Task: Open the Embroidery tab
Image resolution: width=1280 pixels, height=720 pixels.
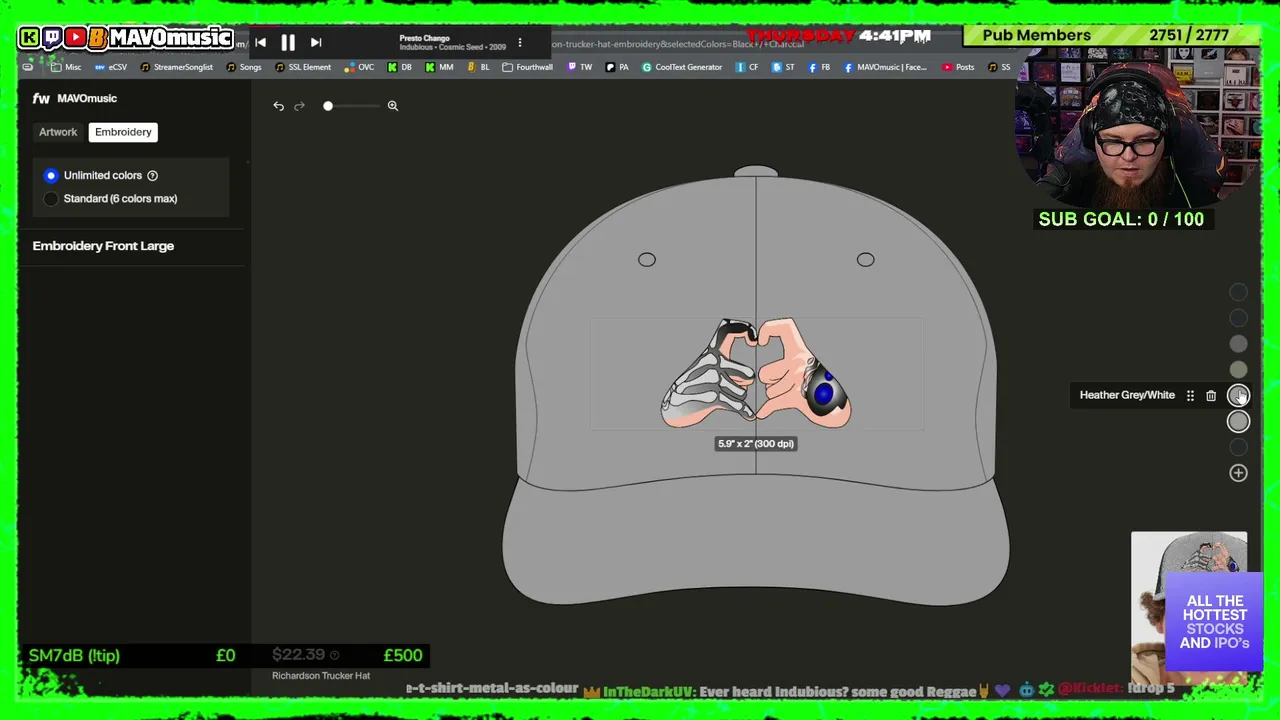Action: click(123, 132)
